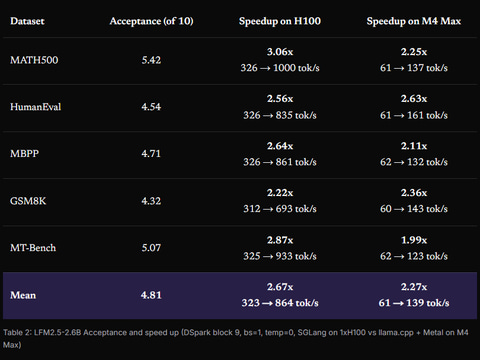
Task: Click the 312 → 693 tok/s text
Action: [280, 209]
